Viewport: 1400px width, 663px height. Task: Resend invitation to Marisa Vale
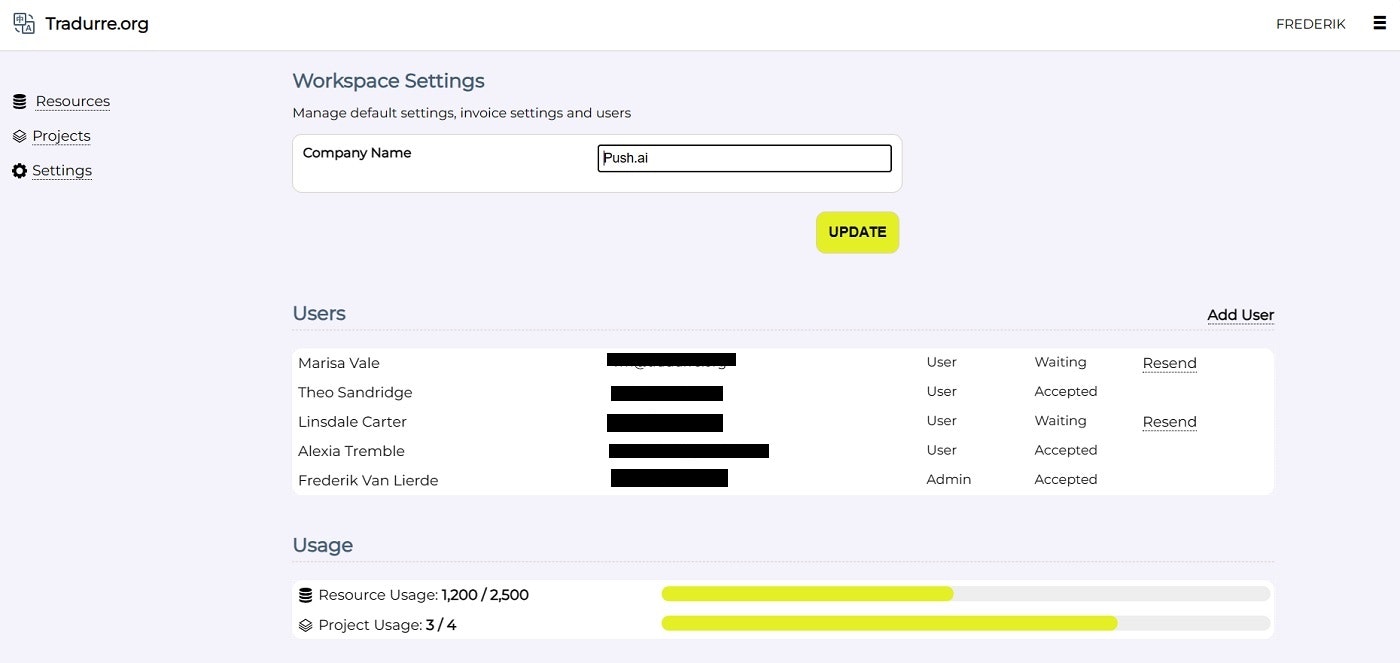pos(1169,363)
